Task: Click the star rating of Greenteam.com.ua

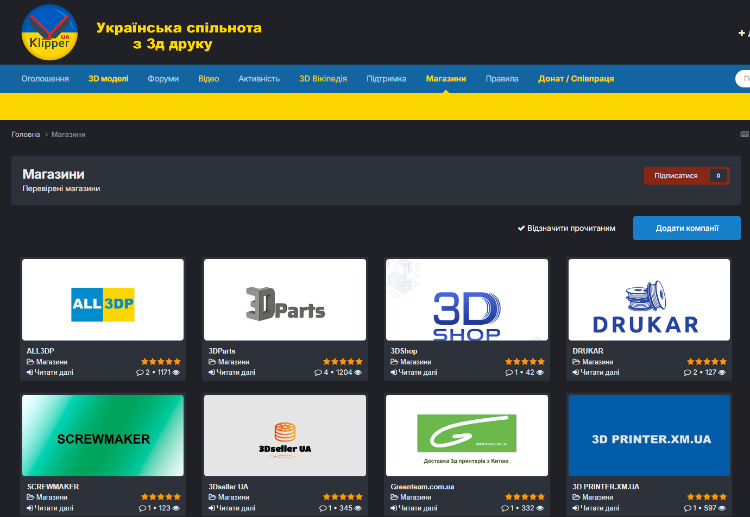Action: (x=525, y=497)
